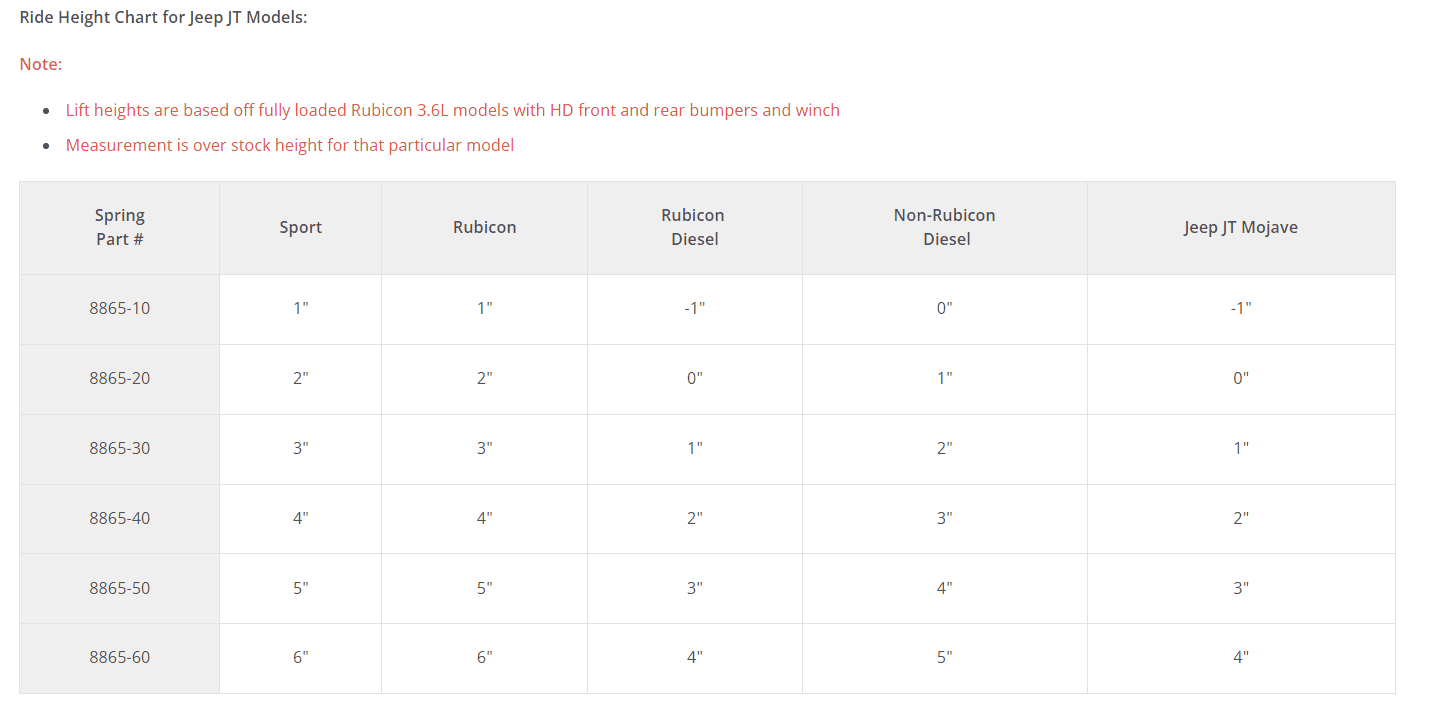Click the Rubicon Diesel height in the 8865-40 row
This screenshot has width=1452, height=728.
pos(695,519)
